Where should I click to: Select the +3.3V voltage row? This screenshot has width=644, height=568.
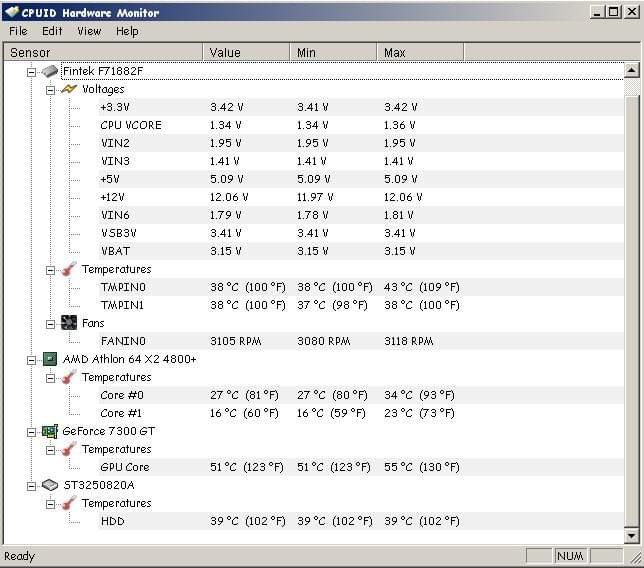(361, 107)
